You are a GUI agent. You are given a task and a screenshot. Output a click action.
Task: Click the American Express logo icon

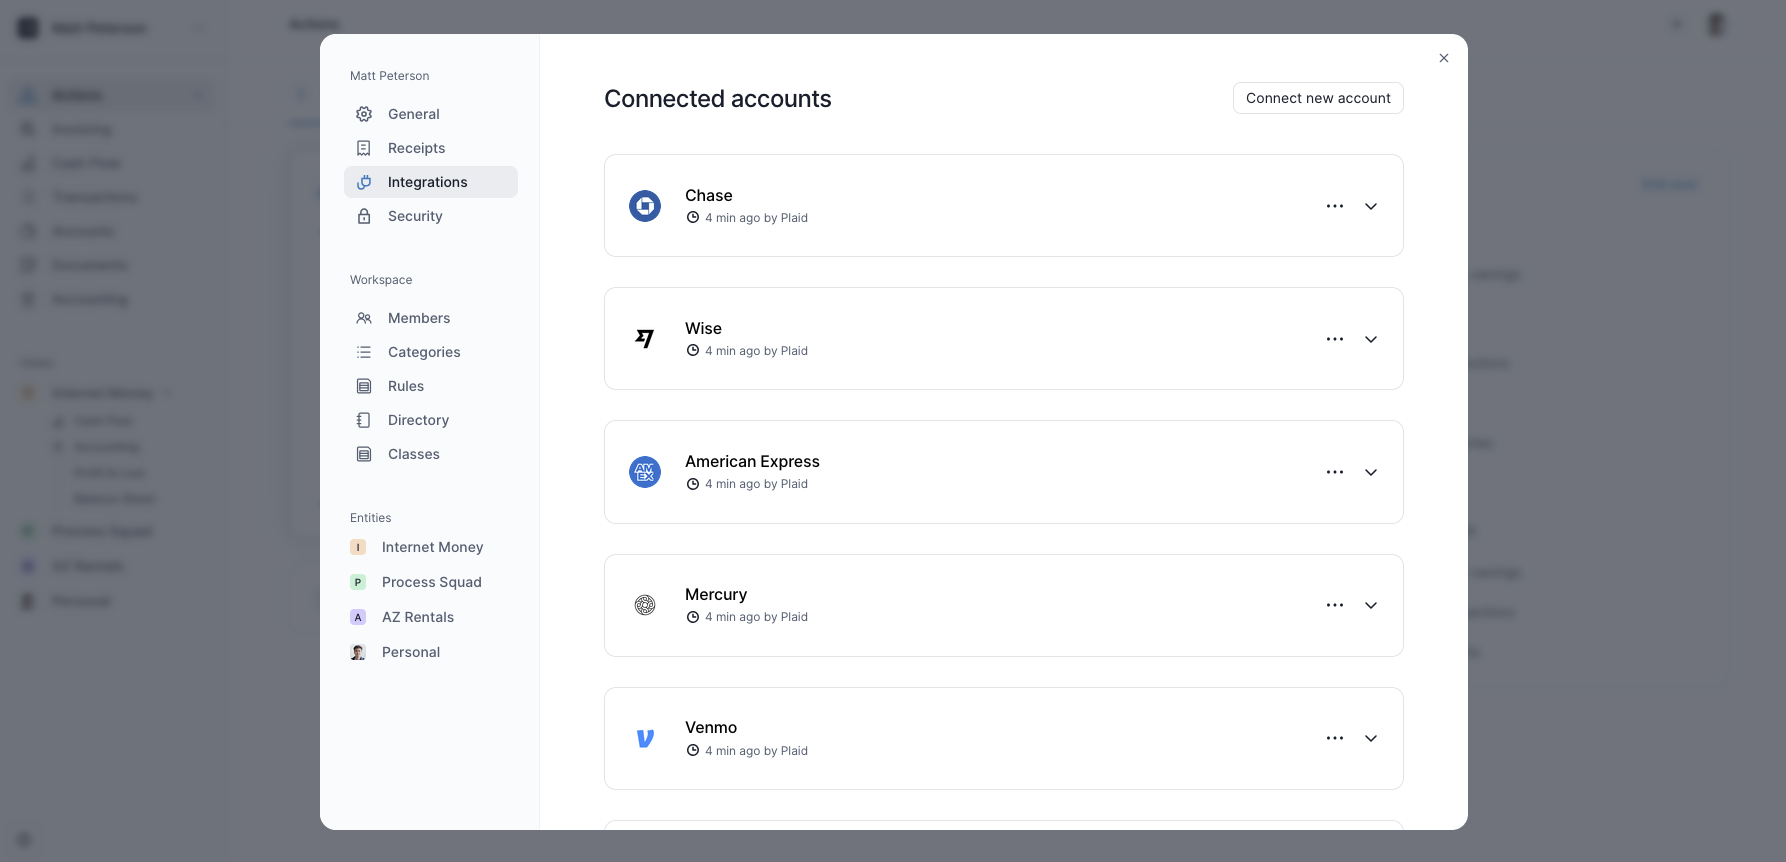pyautogui.click(x=645, y=472)
